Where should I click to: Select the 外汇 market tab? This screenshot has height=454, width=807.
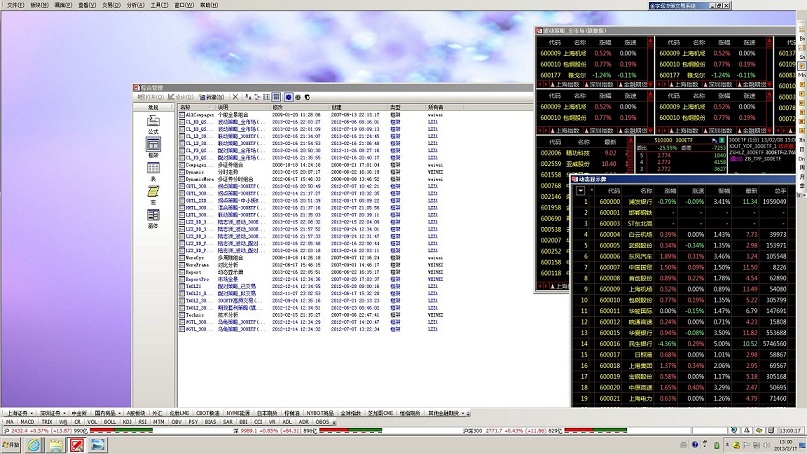tap(156, 413)
